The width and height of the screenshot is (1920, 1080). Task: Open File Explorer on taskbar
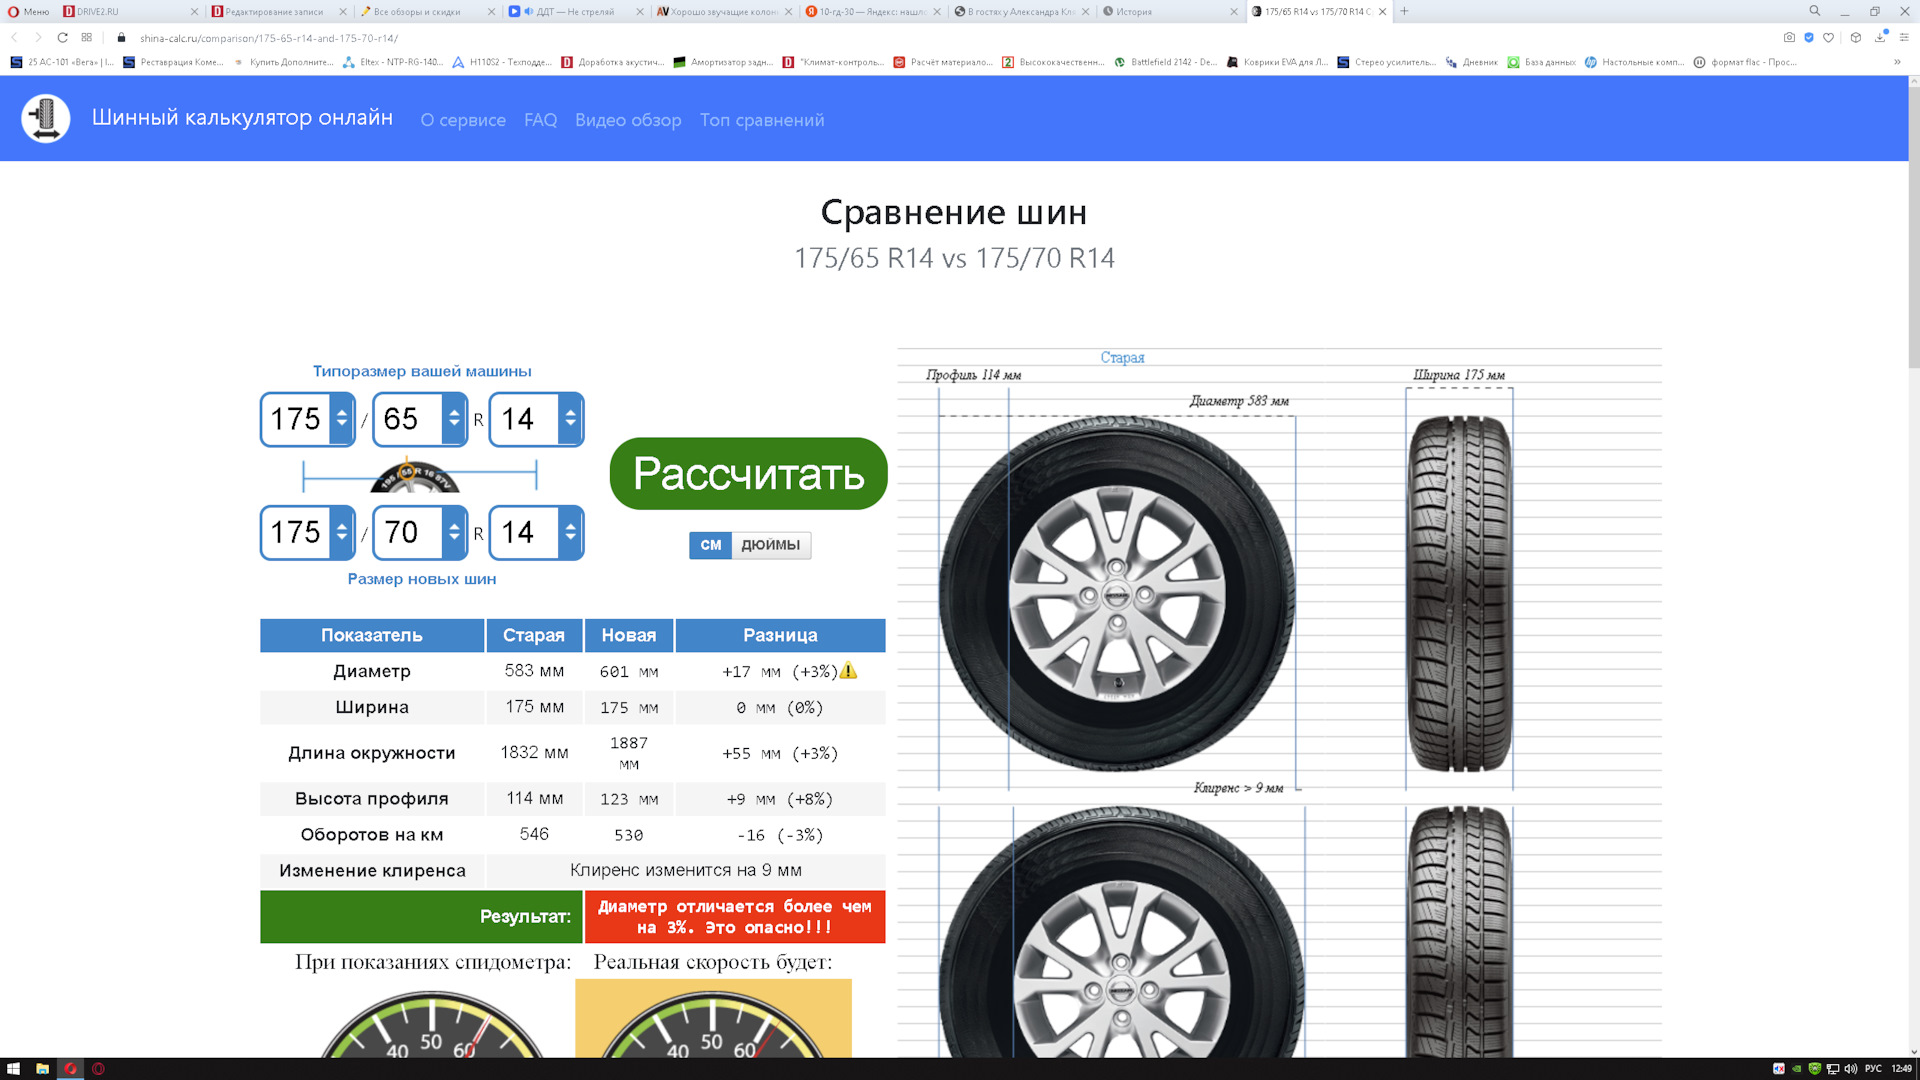[42, 1069]
